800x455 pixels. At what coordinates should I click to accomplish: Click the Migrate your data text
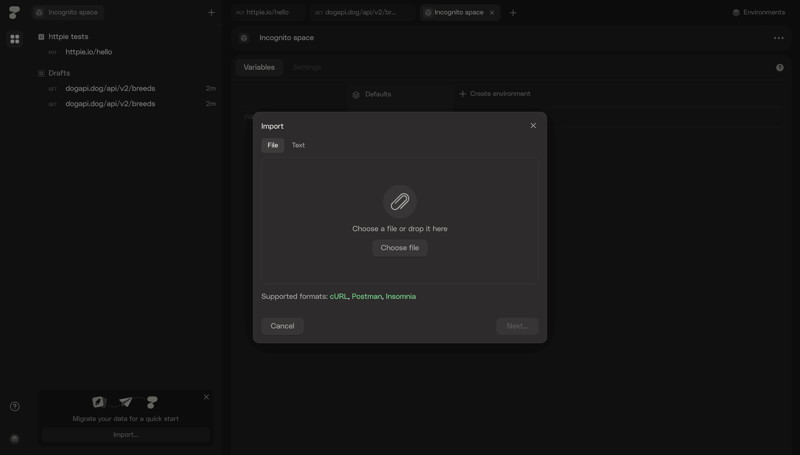[x=126, y=419]
